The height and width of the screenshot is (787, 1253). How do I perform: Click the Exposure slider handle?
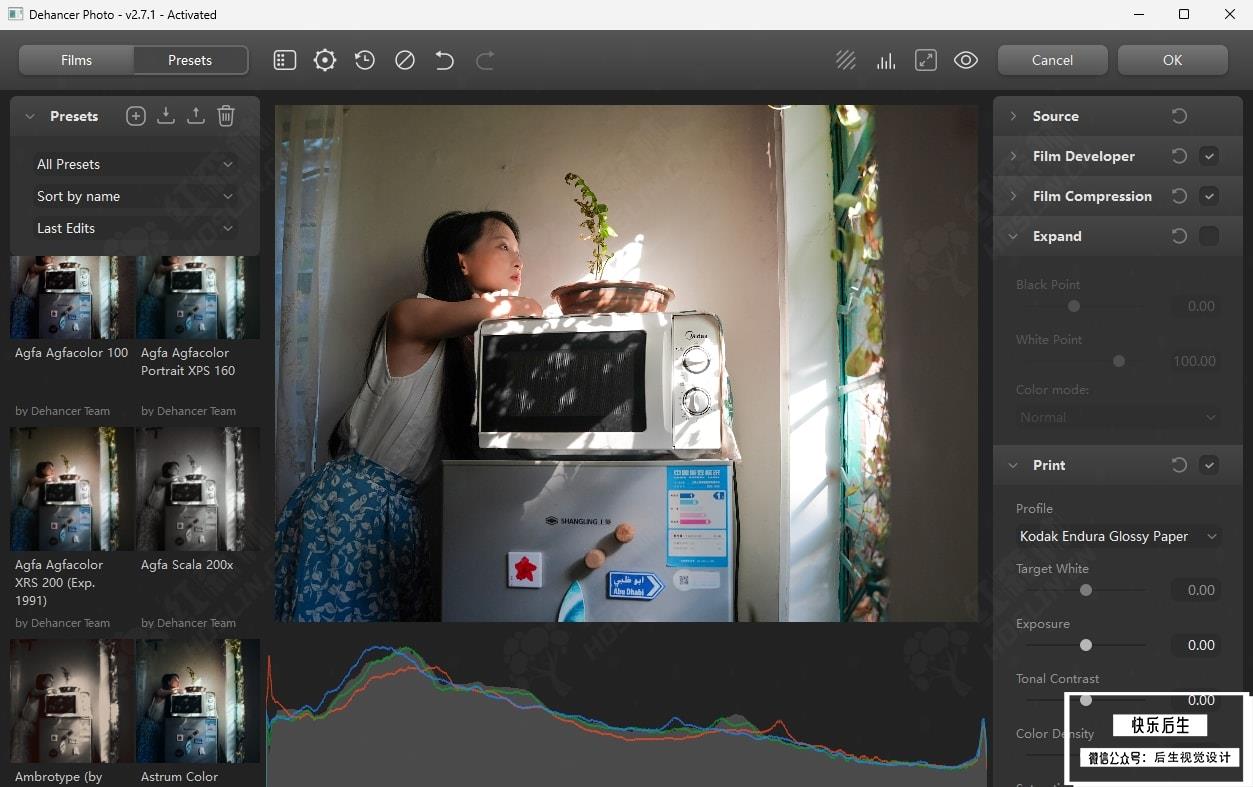[1086, 645]
